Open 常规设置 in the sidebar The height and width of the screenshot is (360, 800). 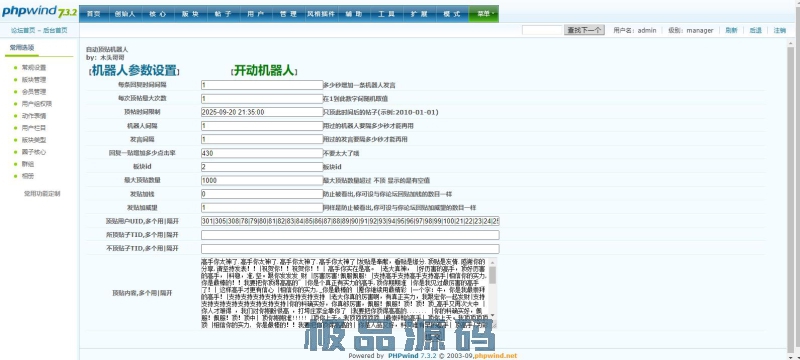pyautogui.click(x=34, y=67)
